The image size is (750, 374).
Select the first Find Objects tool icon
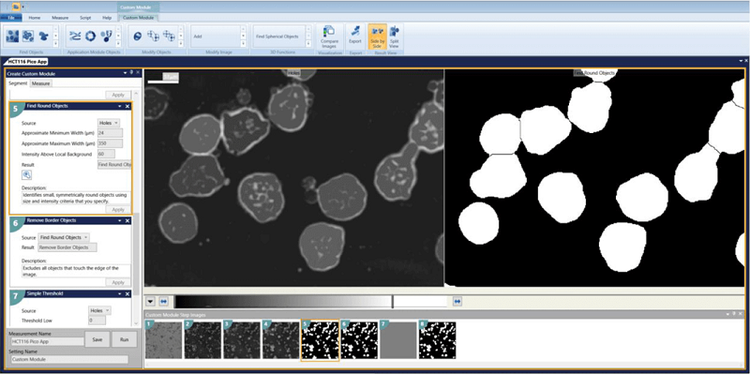point(13,36)
